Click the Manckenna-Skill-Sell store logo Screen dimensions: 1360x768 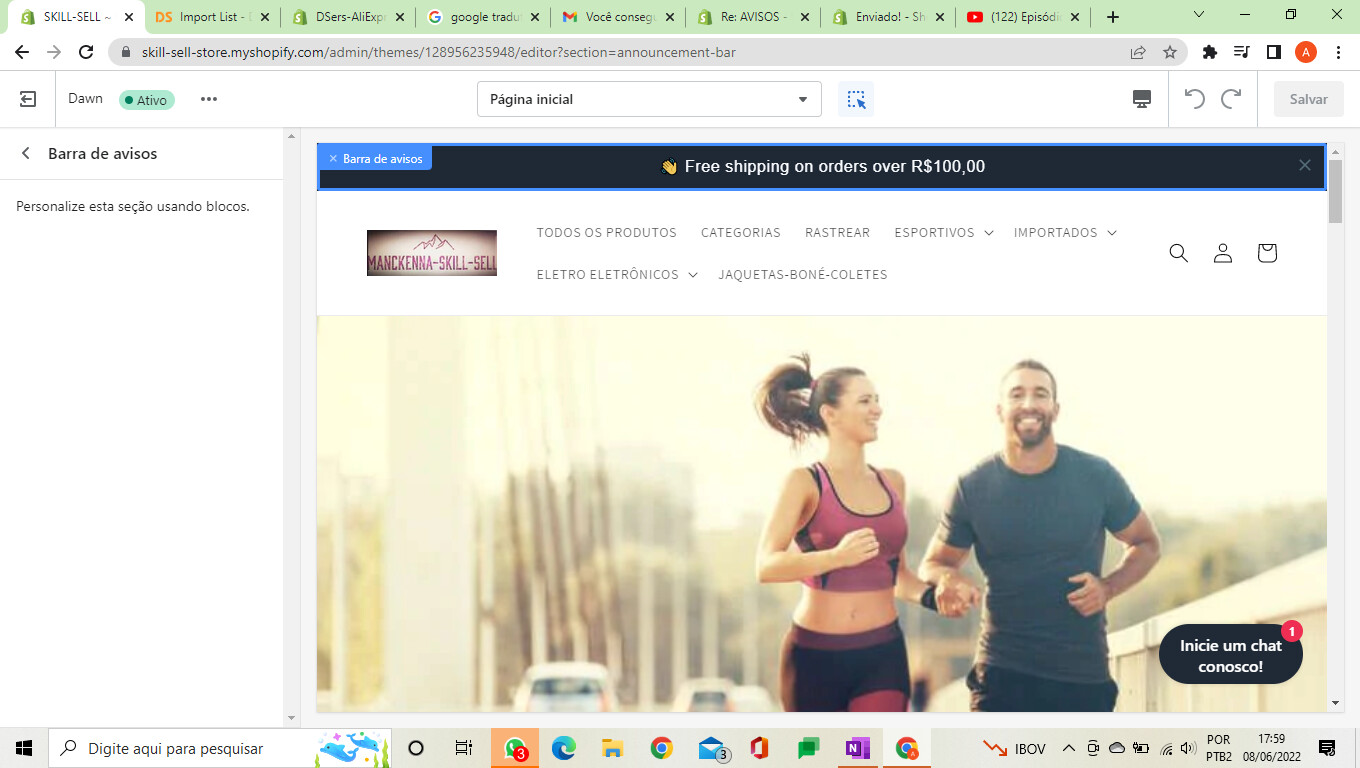coord(432,253)
